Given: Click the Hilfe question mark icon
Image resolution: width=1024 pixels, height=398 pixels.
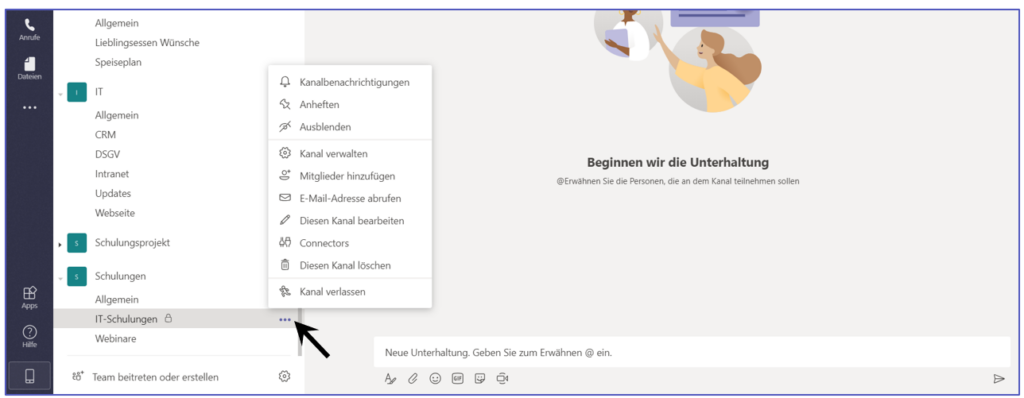Looking at the screenshot, I should (29, 337).
